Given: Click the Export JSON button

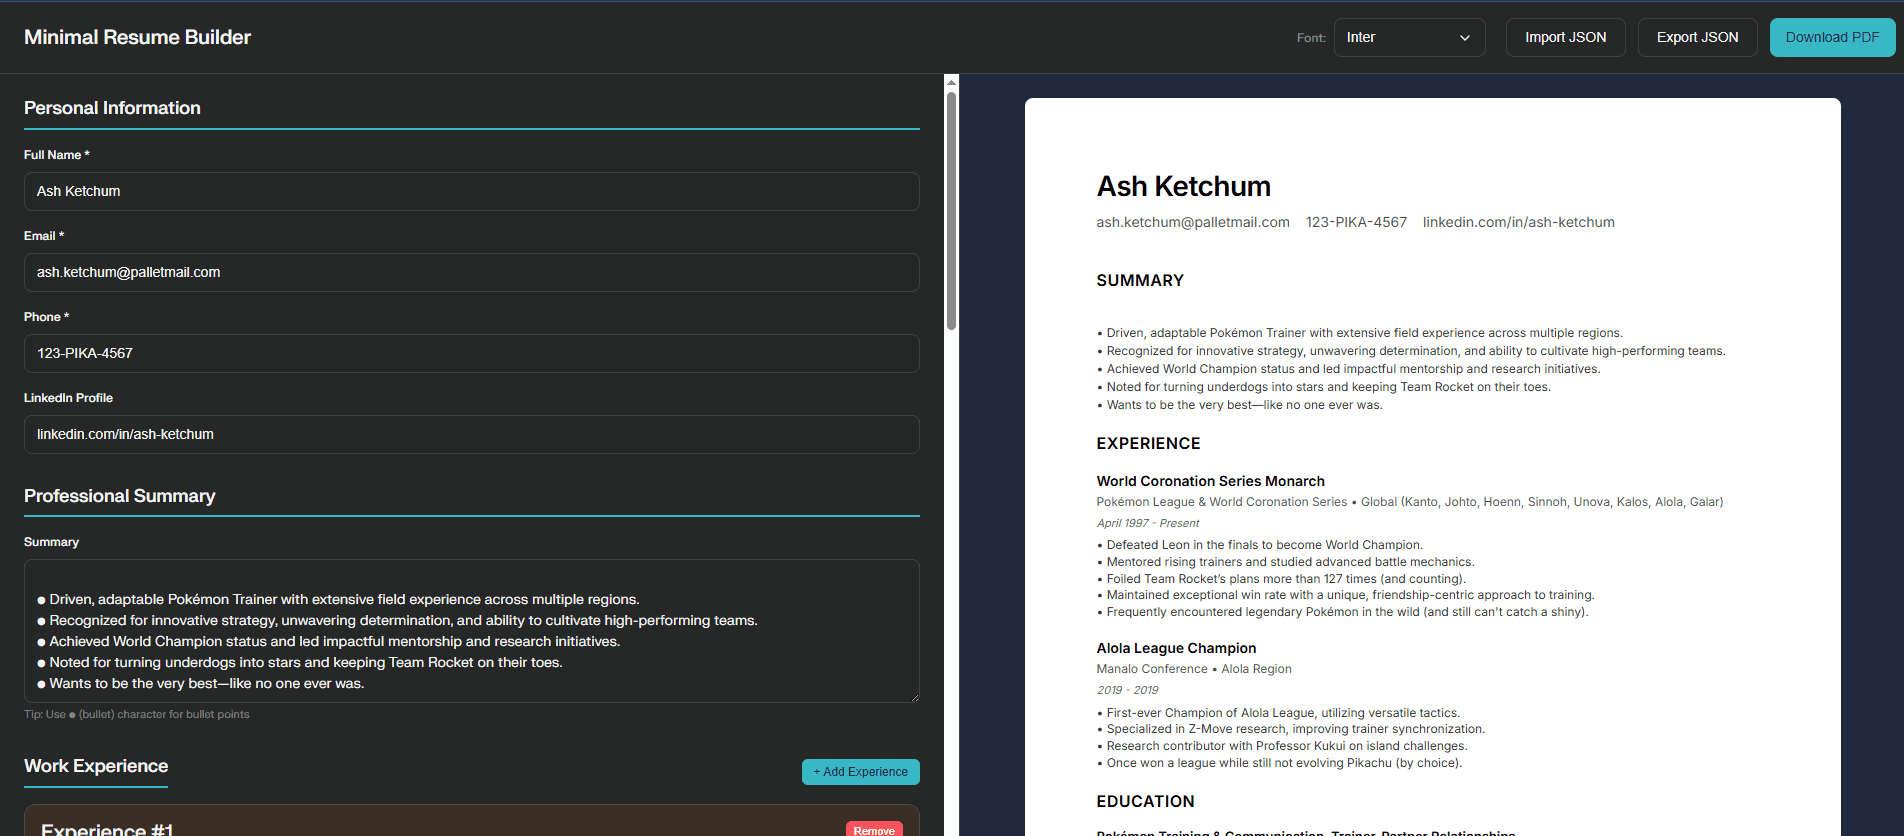Looking at the screenshot, I should [x=1697, y=37].
